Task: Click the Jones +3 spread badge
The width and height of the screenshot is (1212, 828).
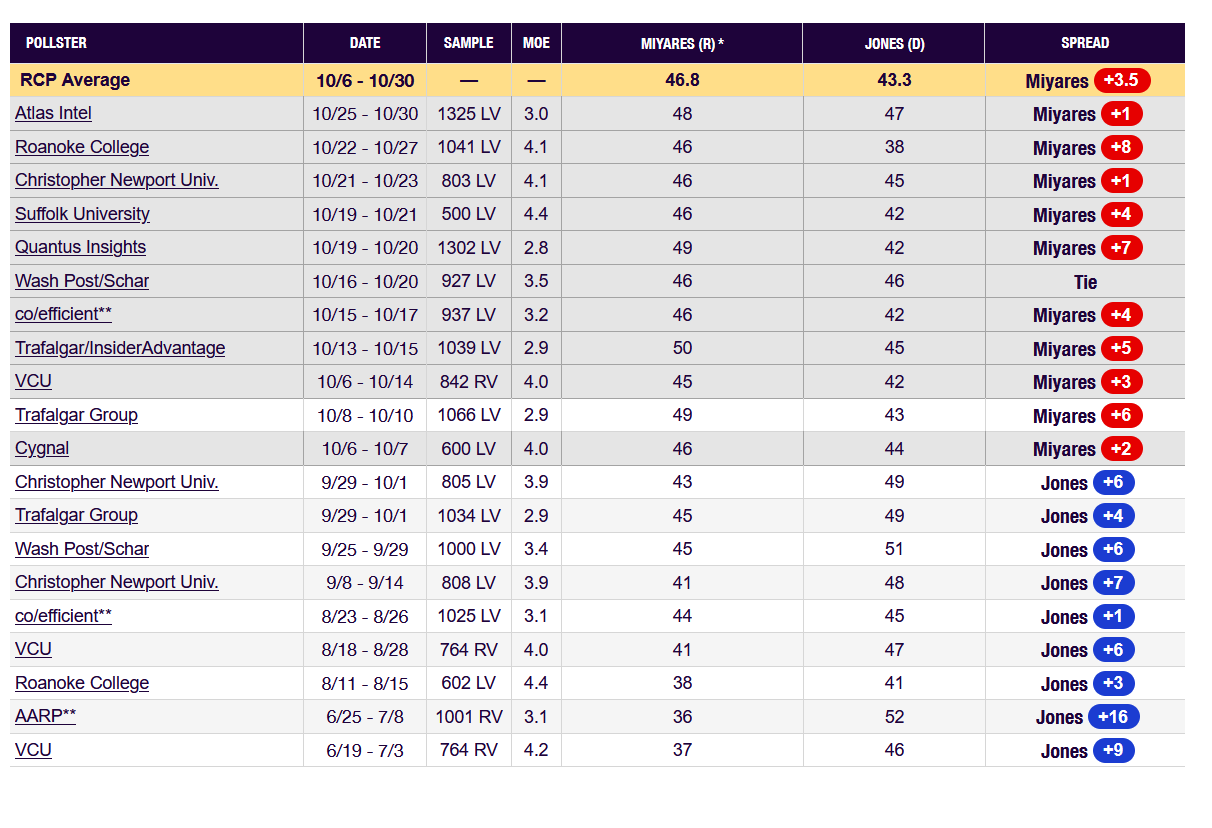Action: pyautogui.click(x=1114, y=684)
